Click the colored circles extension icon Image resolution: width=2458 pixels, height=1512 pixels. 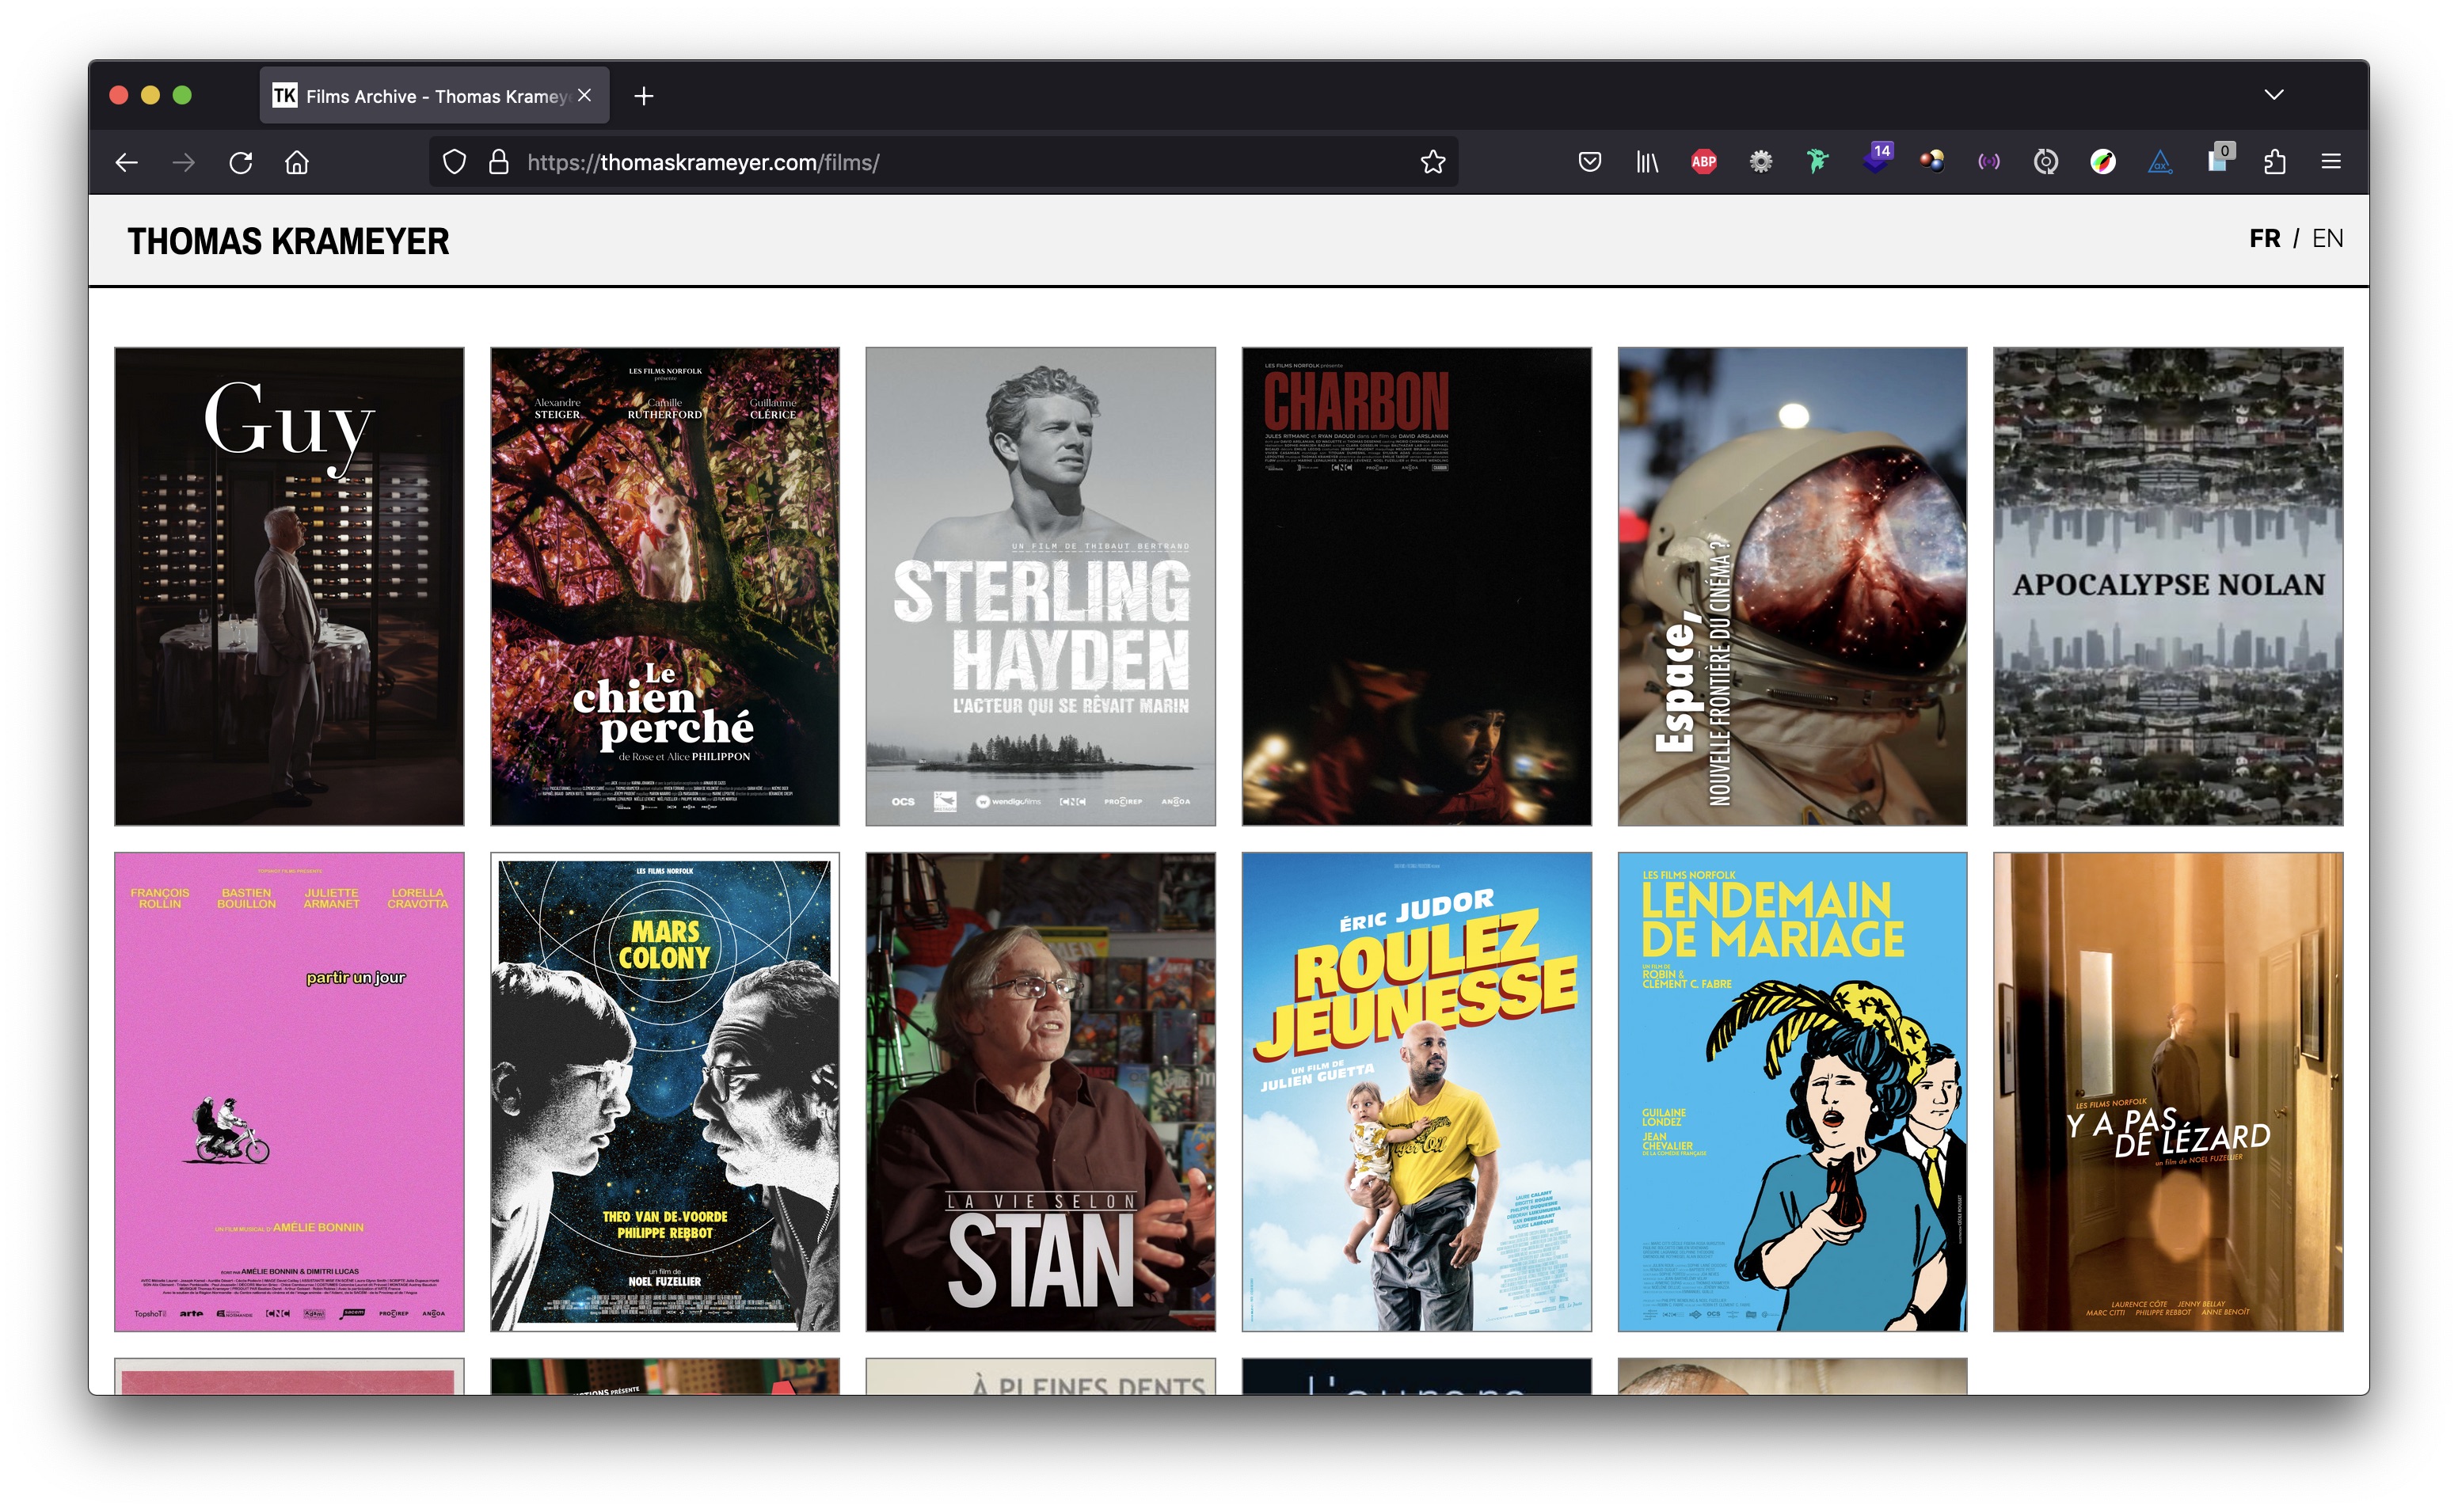[x=1932, y=162]
